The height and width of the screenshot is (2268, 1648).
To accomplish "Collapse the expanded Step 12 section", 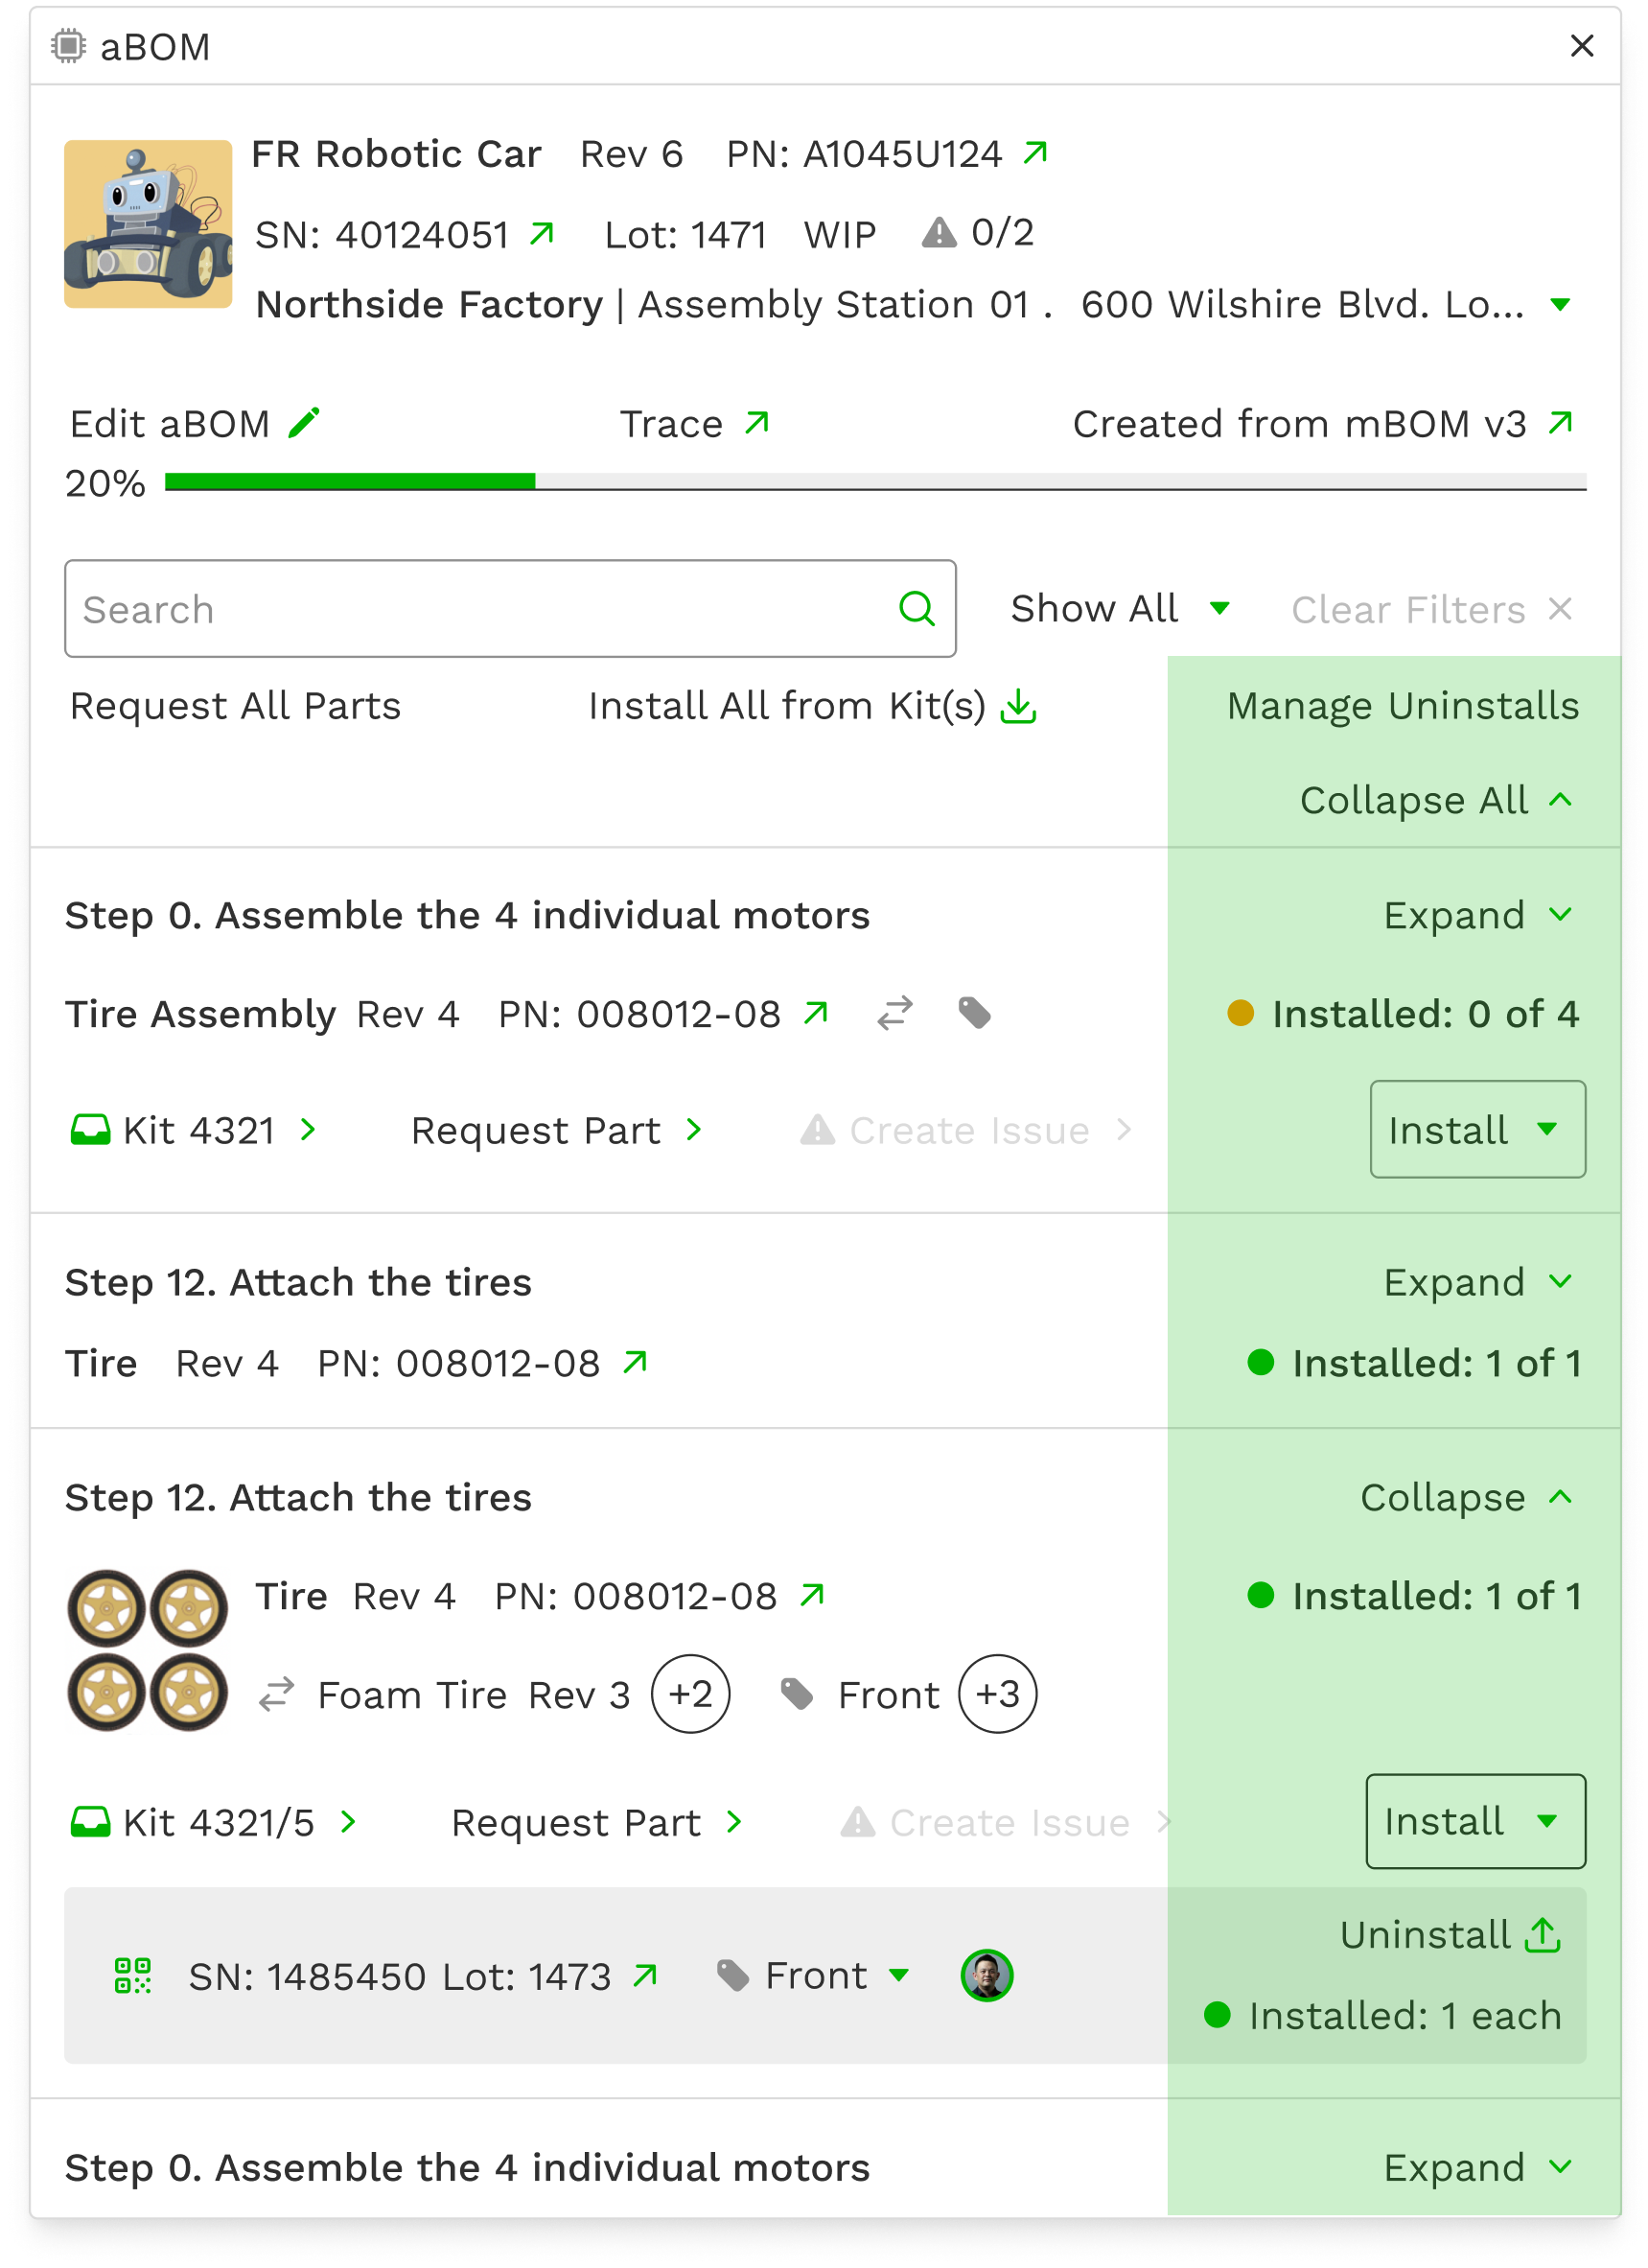I will click(x=1467, y=1497).
